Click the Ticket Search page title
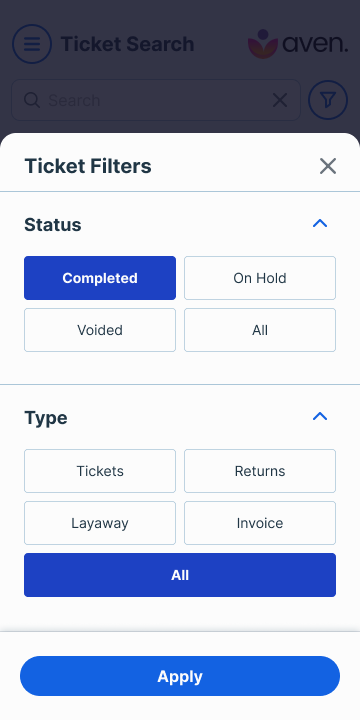360x720 pixels. point(127,44)
